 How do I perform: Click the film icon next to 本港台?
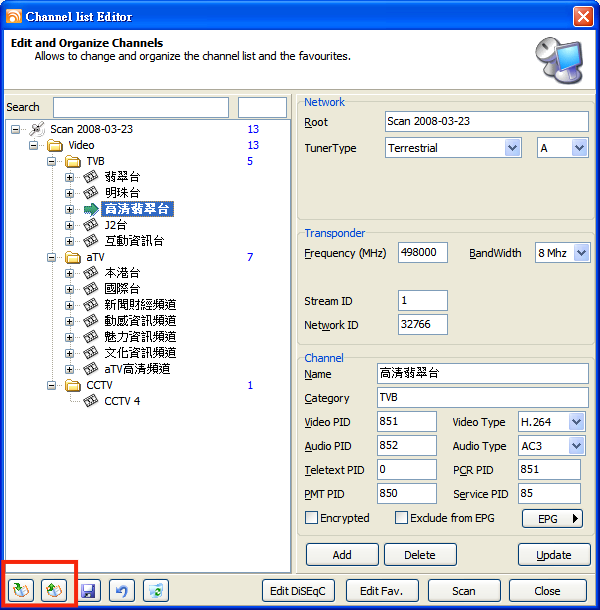(x=91, y=273)
